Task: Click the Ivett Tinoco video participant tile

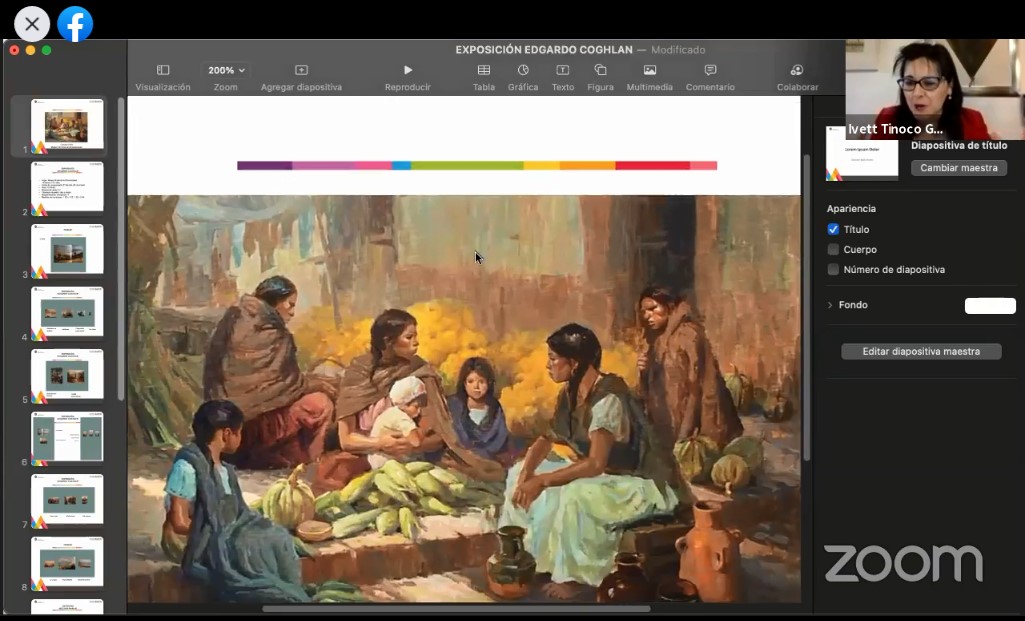Action: 935,90
